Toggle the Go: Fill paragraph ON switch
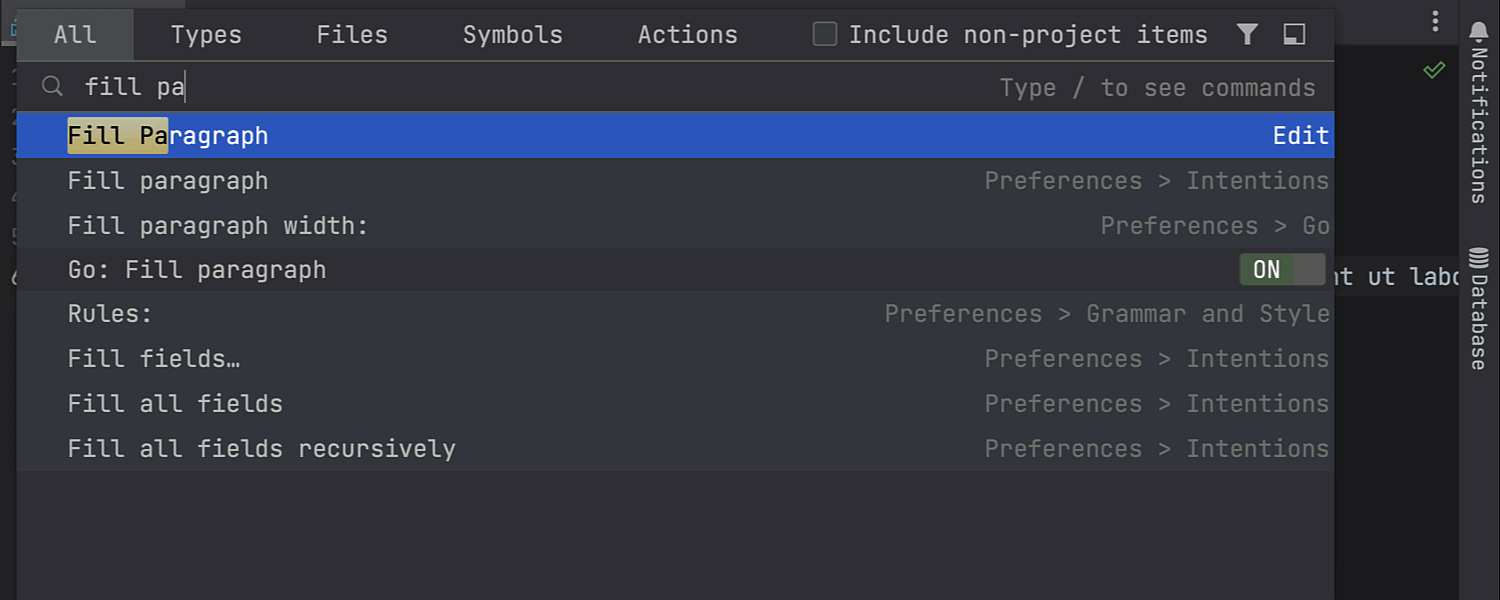Image resolution: width=1500 pixels, height=600 pixels. [x=1281, y=270]
